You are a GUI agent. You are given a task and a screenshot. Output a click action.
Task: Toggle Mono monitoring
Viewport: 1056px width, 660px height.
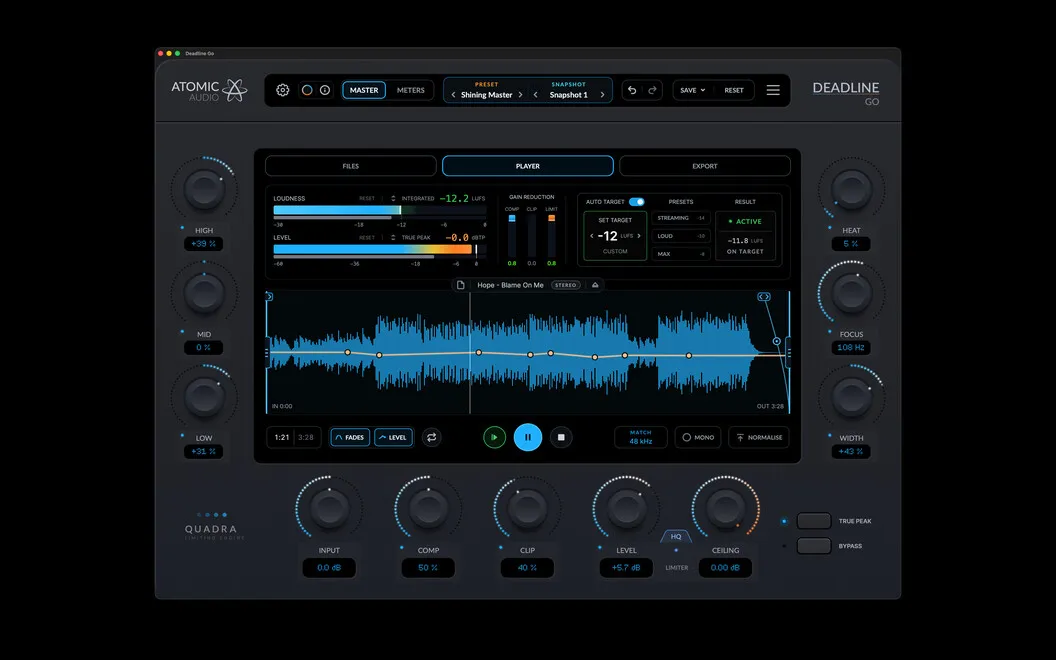click(x=698, y=437)
